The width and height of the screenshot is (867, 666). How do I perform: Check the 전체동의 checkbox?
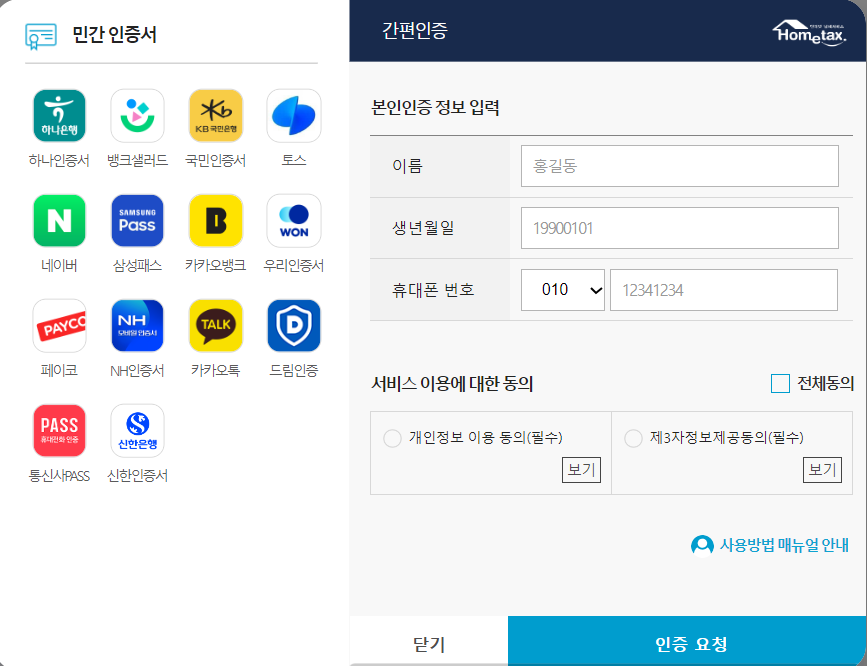coord(780,383)
